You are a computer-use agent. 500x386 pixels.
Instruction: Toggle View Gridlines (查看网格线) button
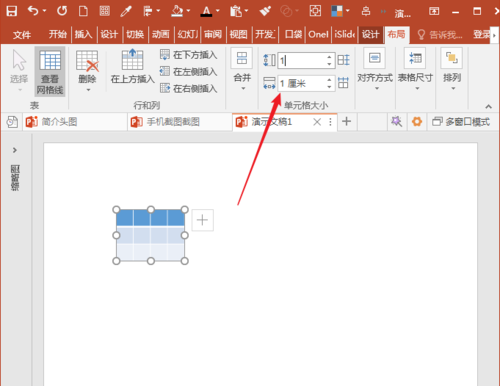pyautogui.click(x=50, y=71)
